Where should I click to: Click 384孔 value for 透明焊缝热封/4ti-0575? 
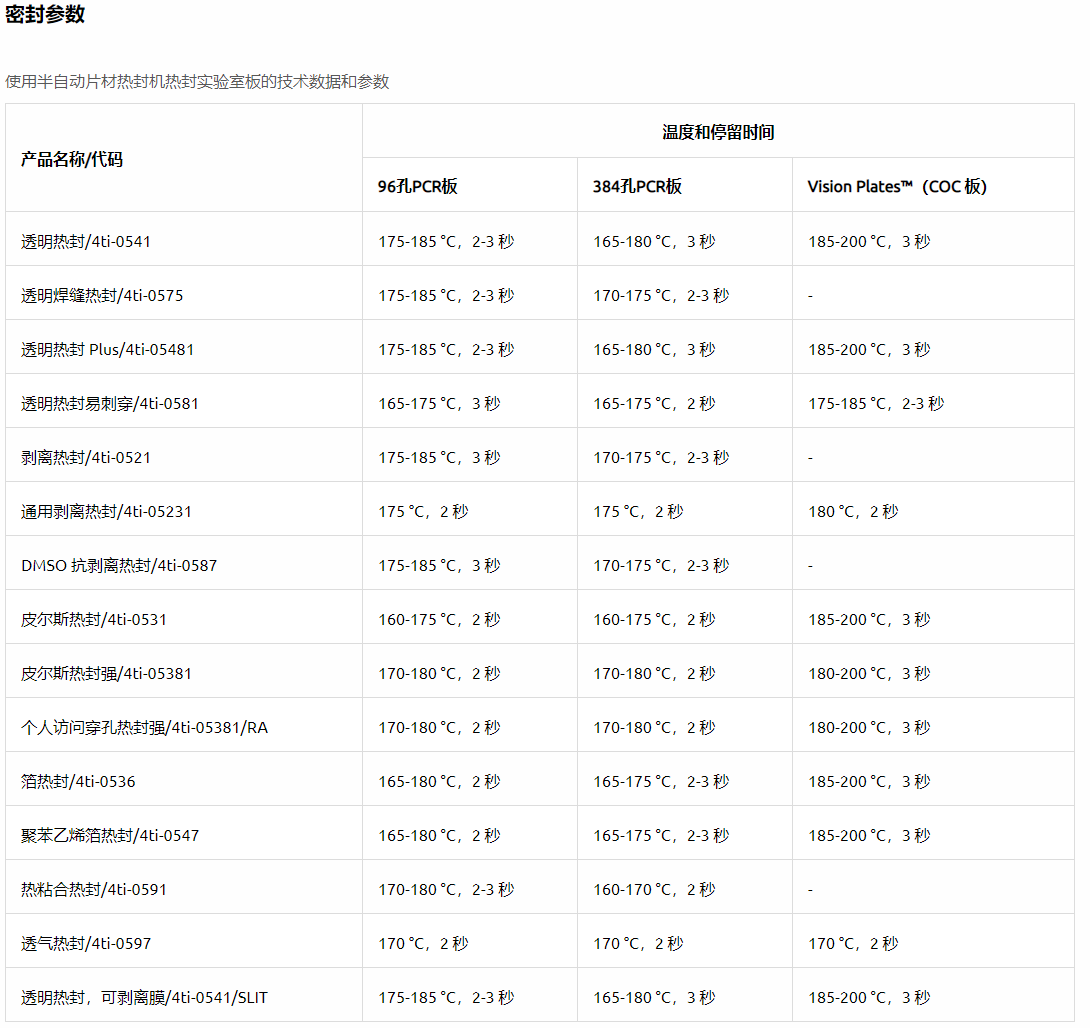(x=661, y=295)
